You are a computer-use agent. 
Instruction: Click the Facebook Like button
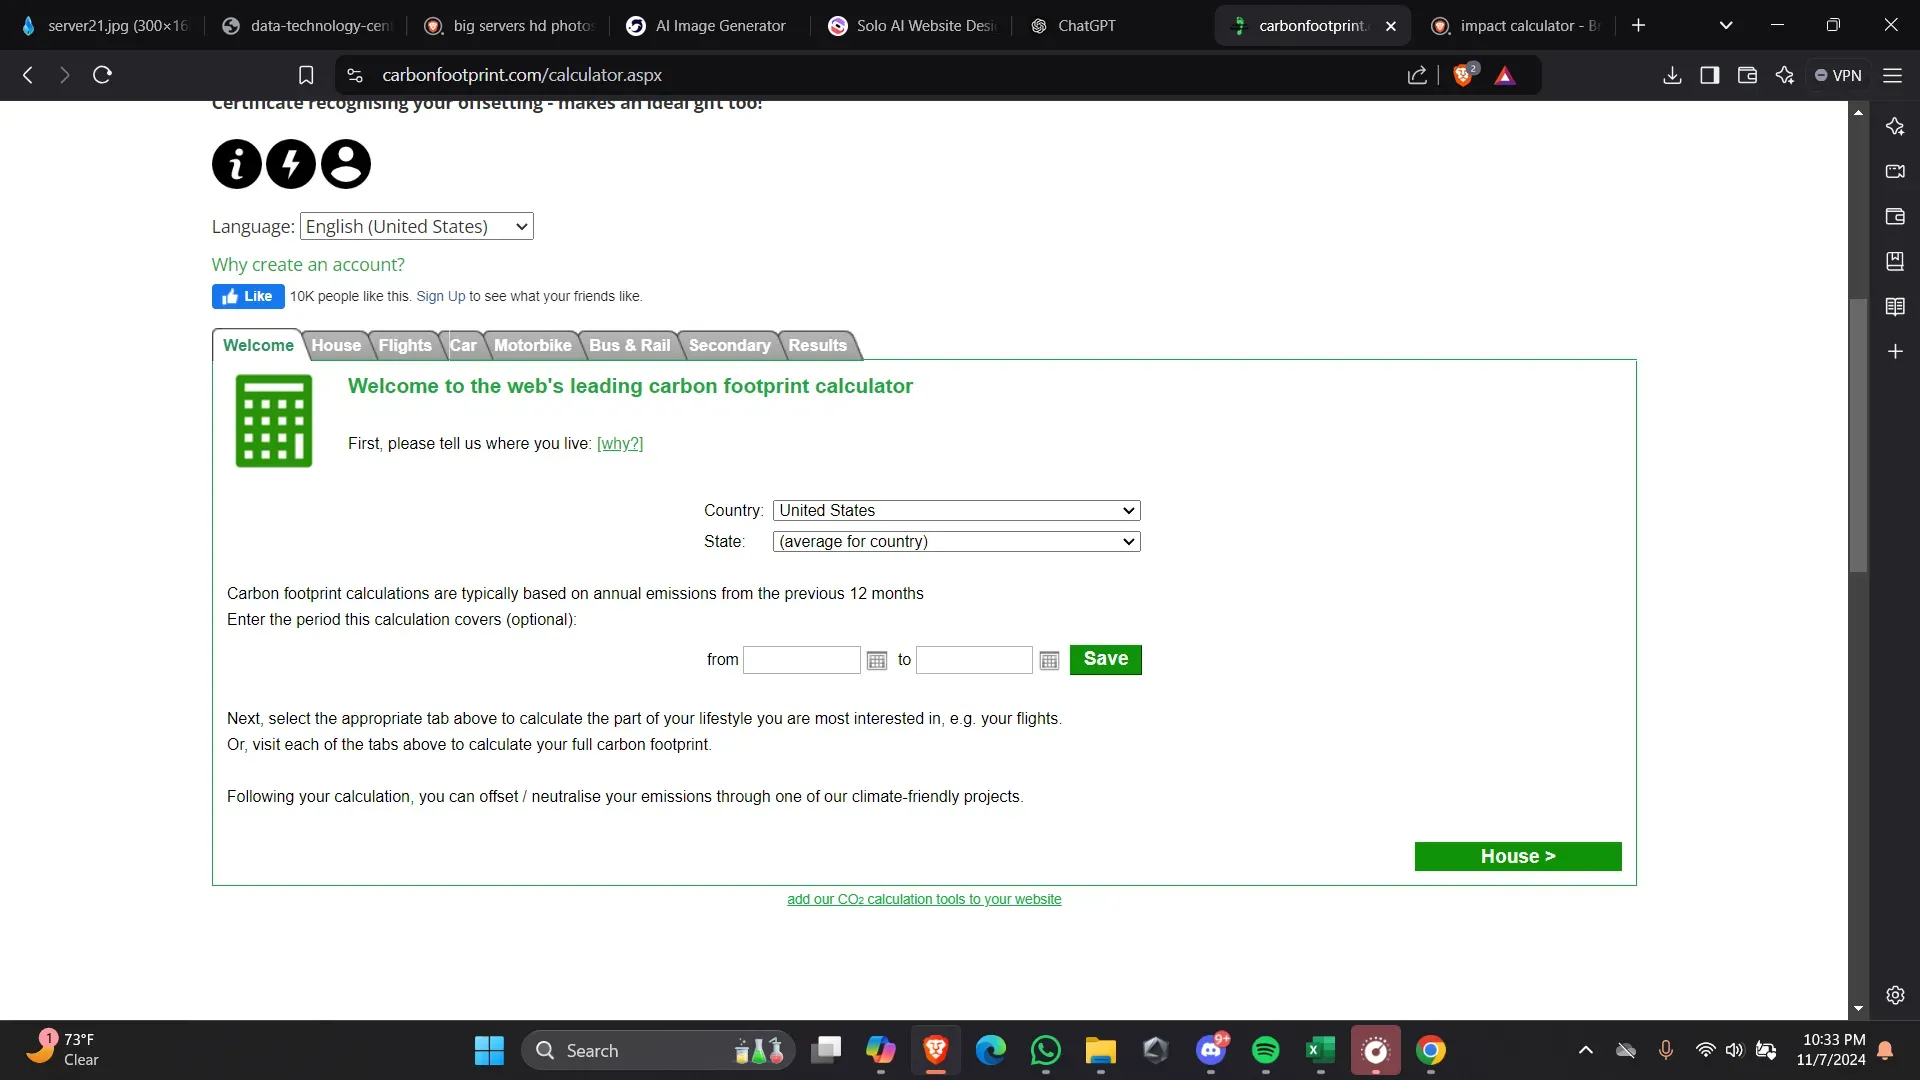point(248,296)
